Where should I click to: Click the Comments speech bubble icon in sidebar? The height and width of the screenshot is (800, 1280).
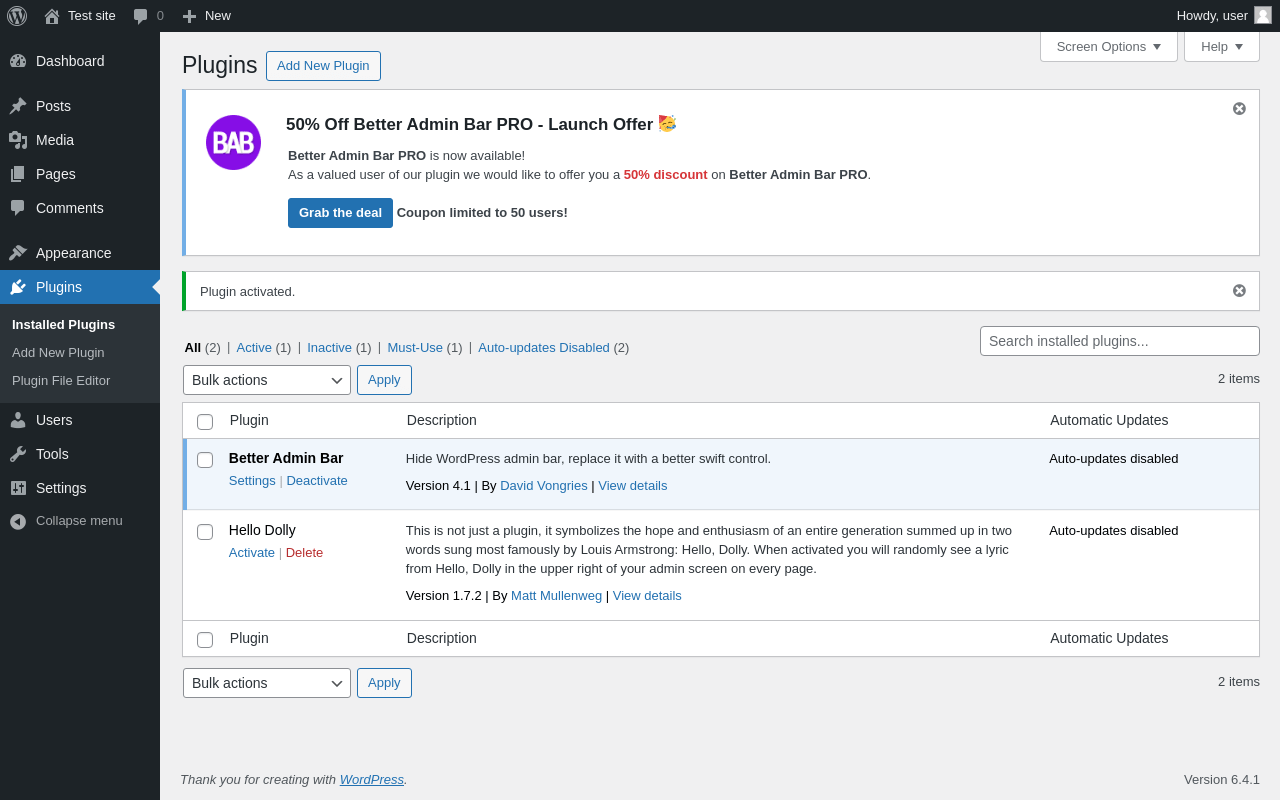[x=18, y=208]
